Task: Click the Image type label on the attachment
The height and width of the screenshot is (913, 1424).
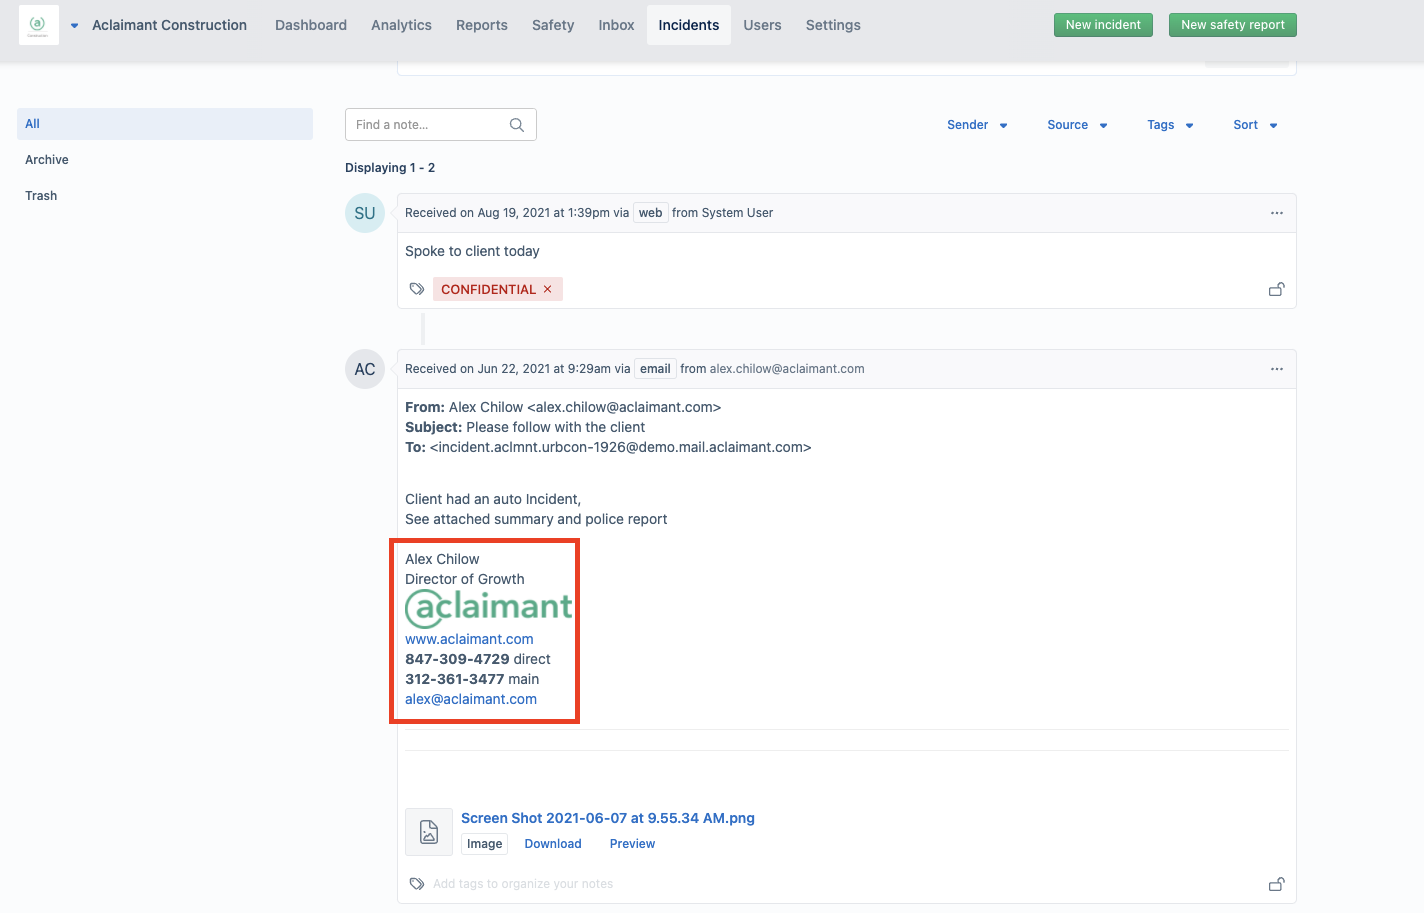Action: click(485, 844)
